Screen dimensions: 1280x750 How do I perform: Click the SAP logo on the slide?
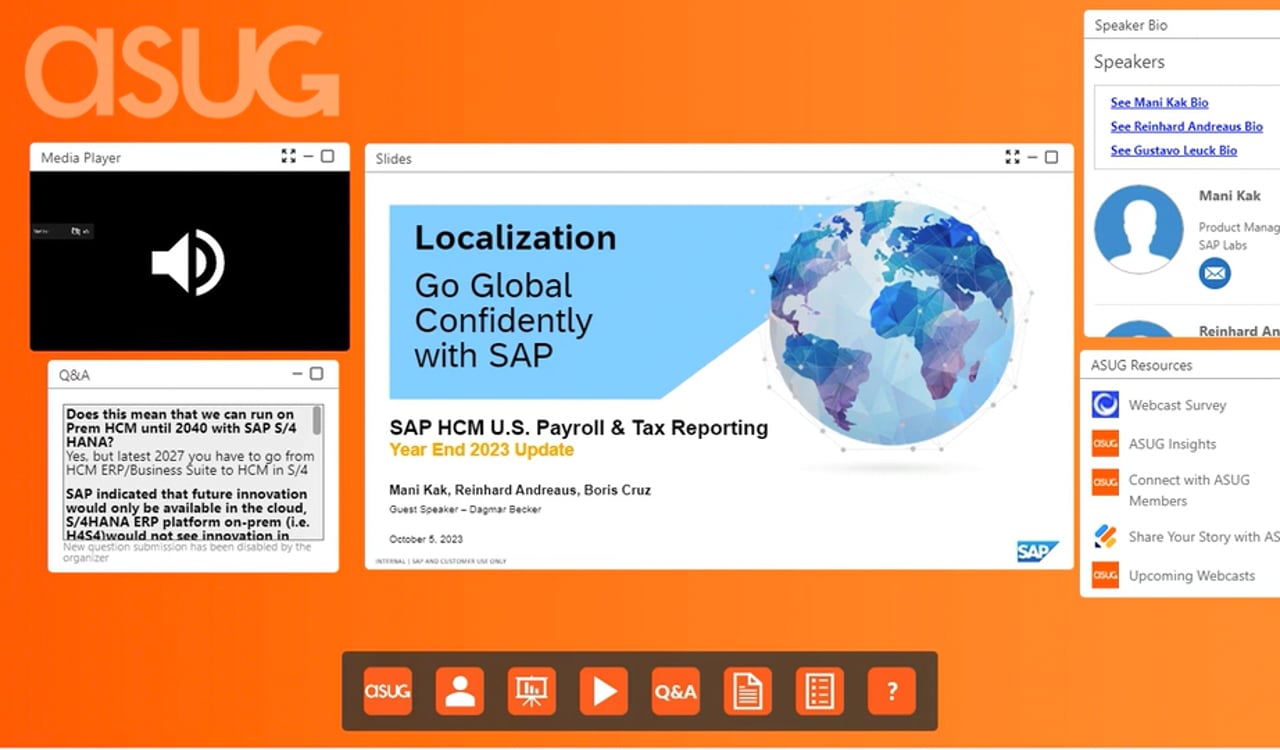click(x=1037, y=551)
